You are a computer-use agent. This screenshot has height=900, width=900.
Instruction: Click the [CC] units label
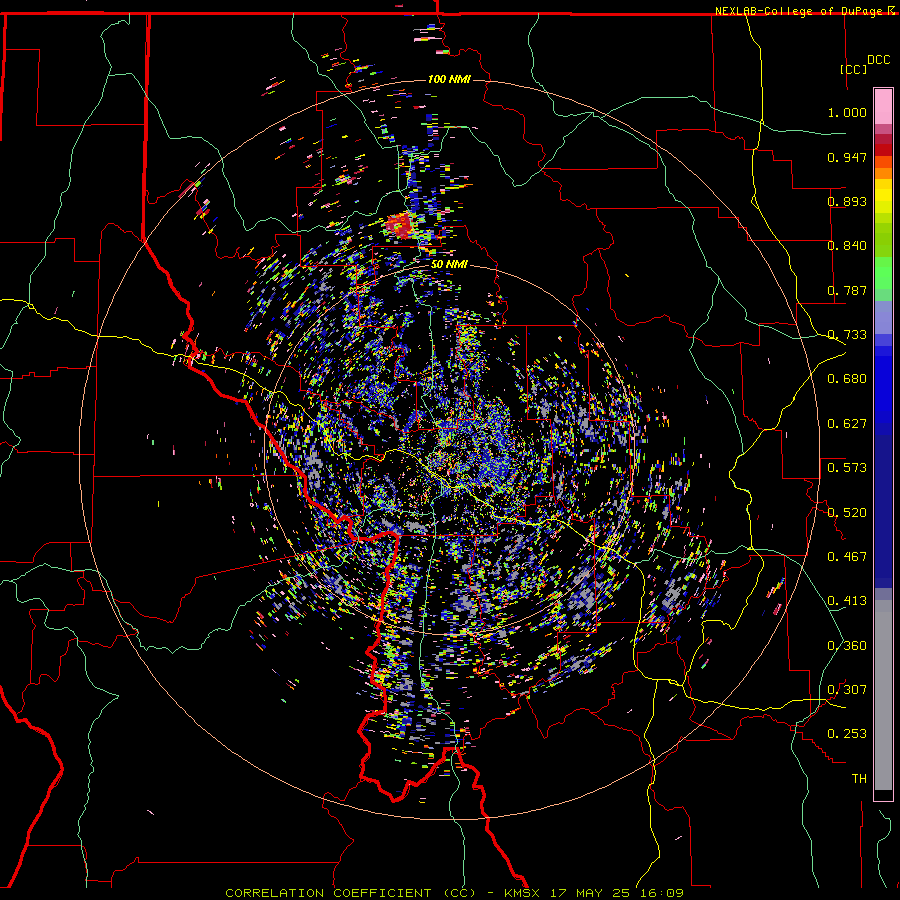click(854, 69)
